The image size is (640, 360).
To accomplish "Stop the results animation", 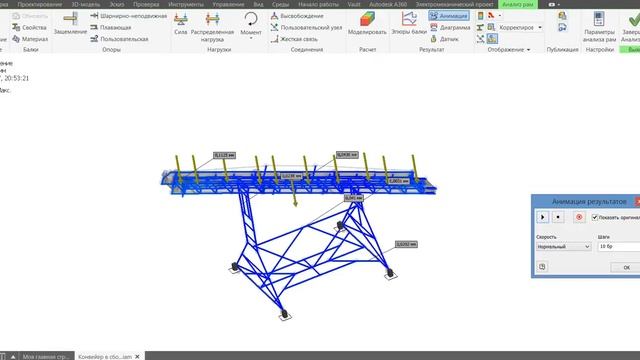I will [558, 217].
